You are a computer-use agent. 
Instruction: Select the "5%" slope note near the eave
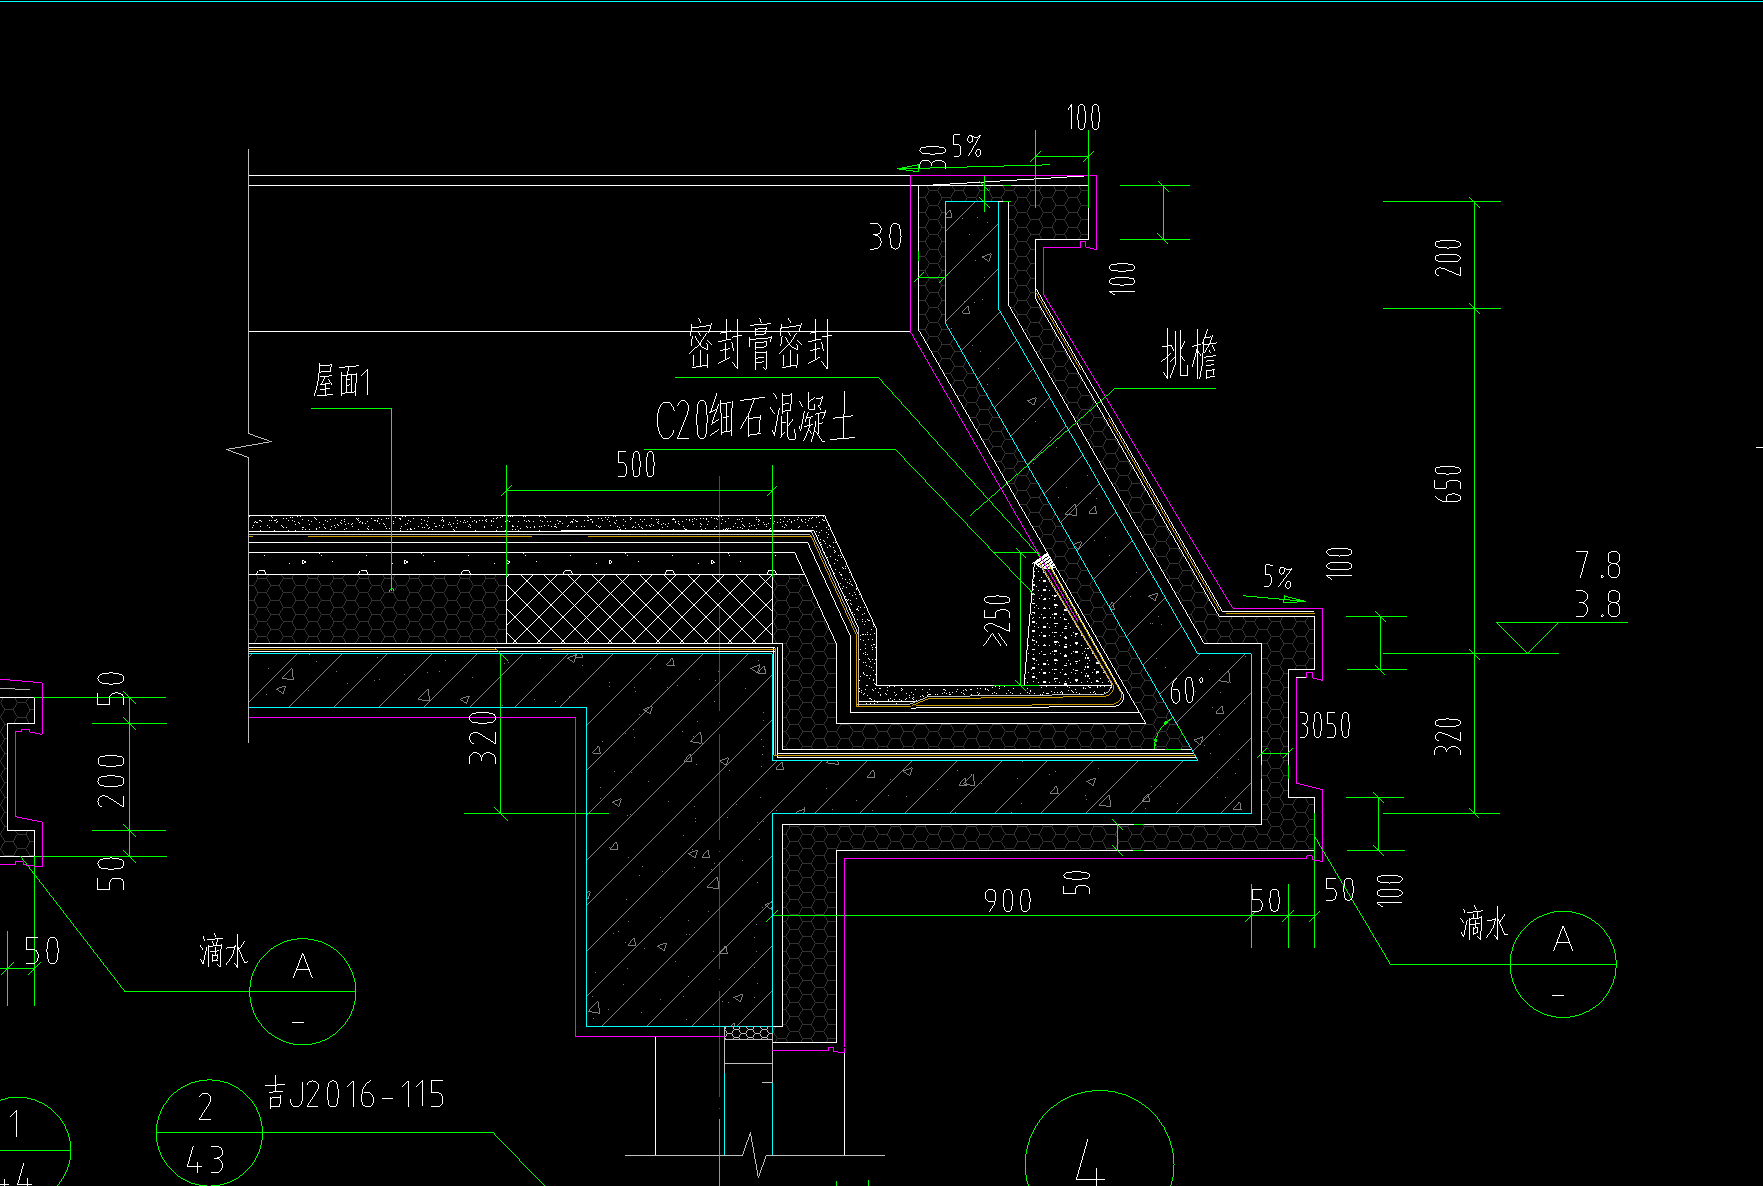1278,577
